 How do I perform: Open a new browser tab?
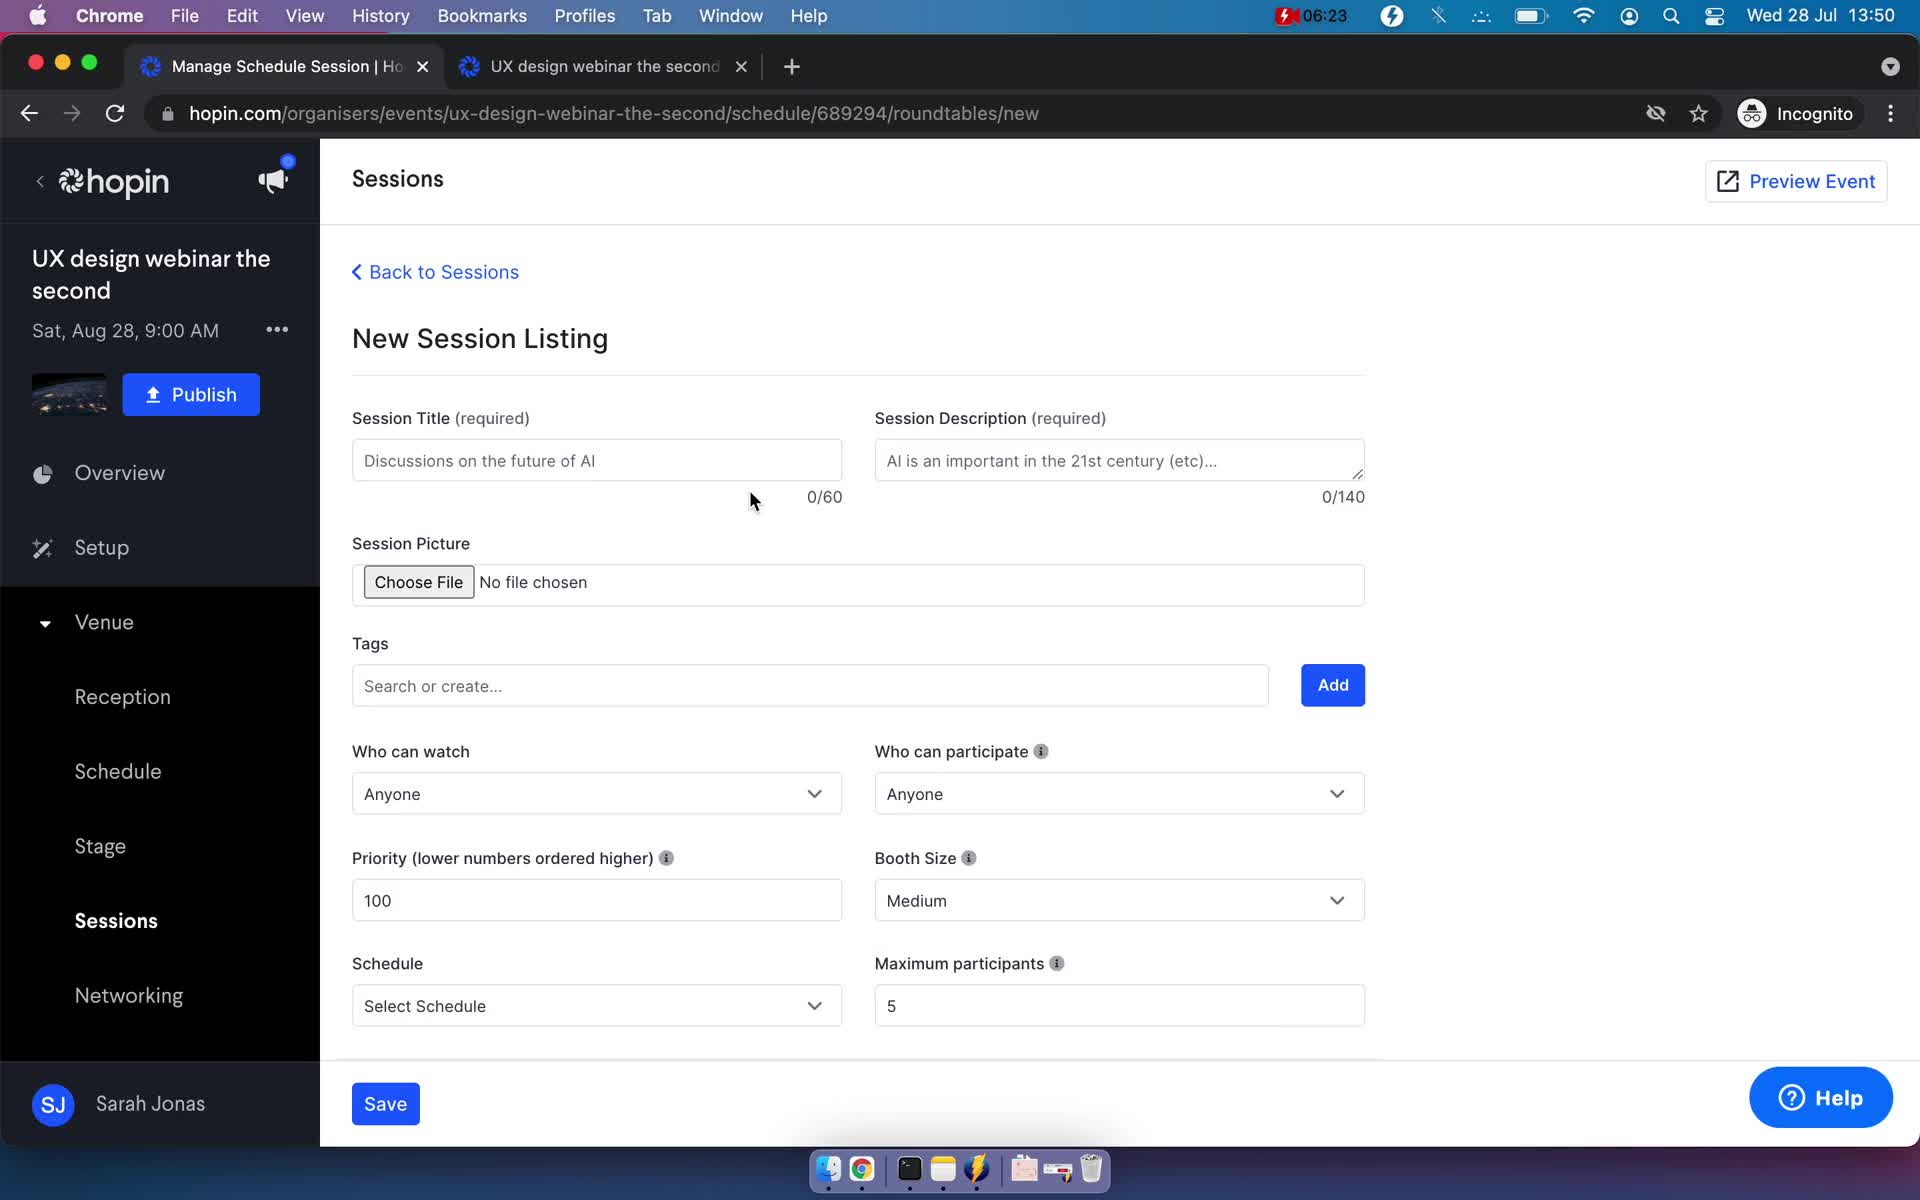(x=792, y=66)
